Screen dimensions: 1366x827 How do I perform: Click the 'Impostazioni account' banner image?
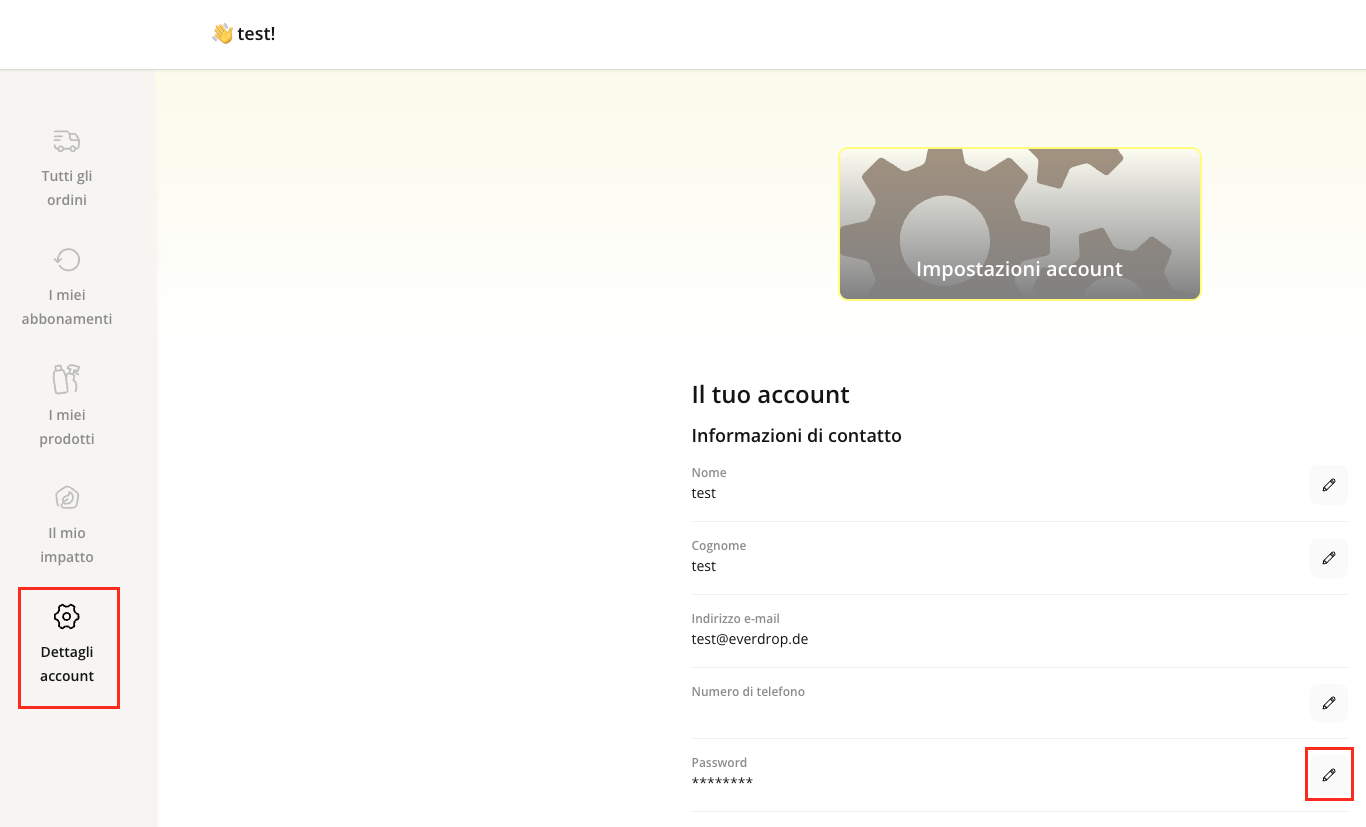1019,224
